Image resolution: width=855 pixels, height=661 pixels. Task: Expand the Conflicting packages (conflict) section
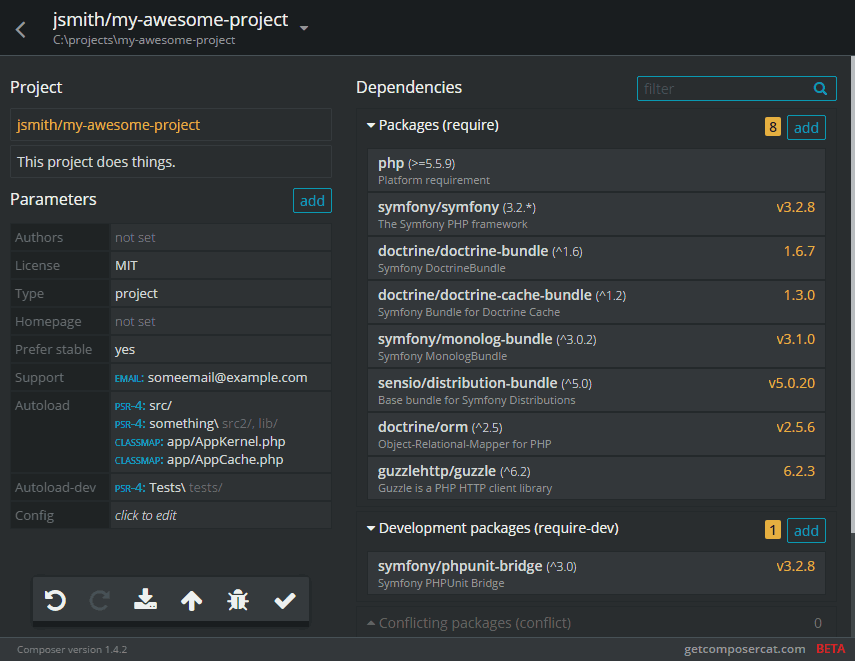(x=372, y=622)
